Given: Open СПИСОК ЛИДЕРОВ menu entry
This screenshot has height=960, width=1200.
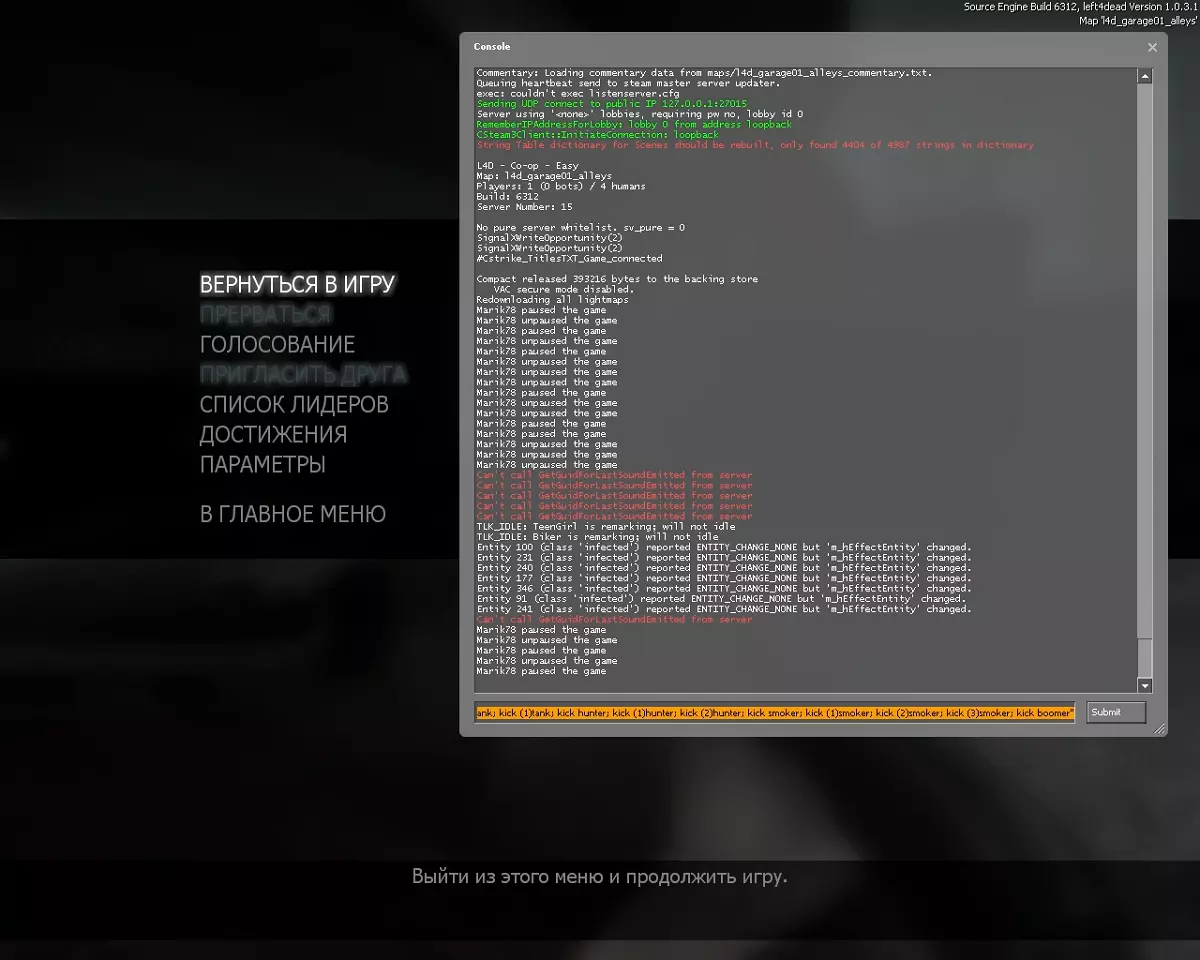Looking at the screenshot, I should point(294,404).
